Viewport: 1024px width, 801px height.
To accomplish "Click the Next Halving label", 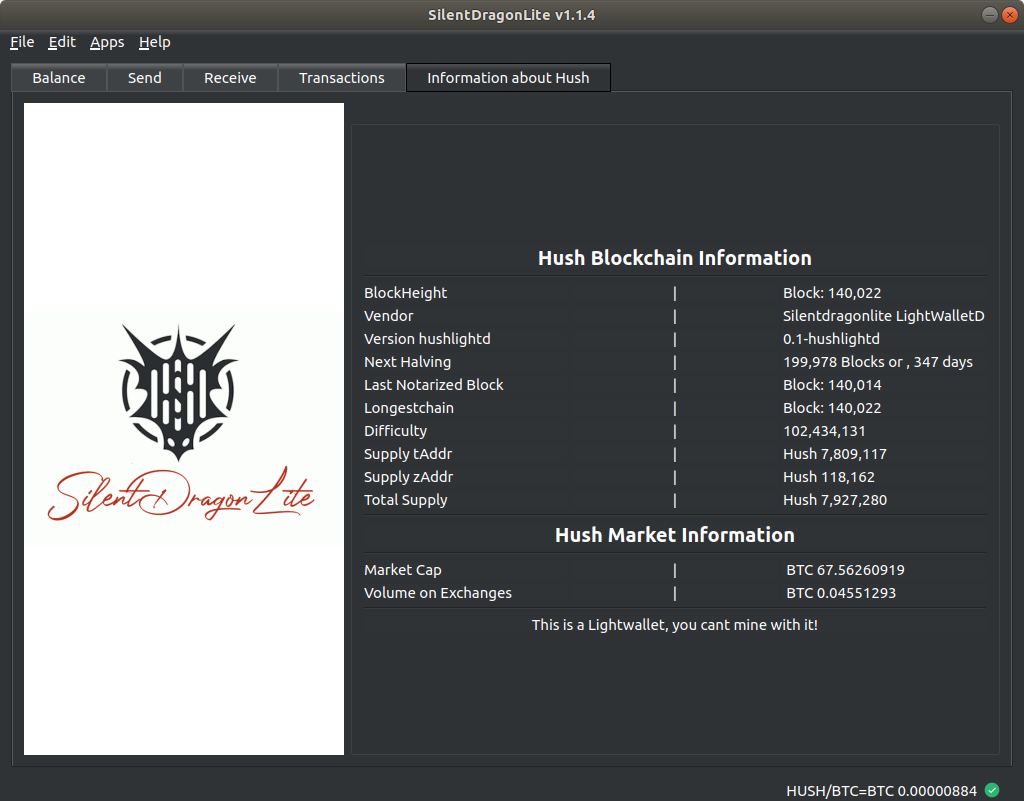I will (408, 362).
